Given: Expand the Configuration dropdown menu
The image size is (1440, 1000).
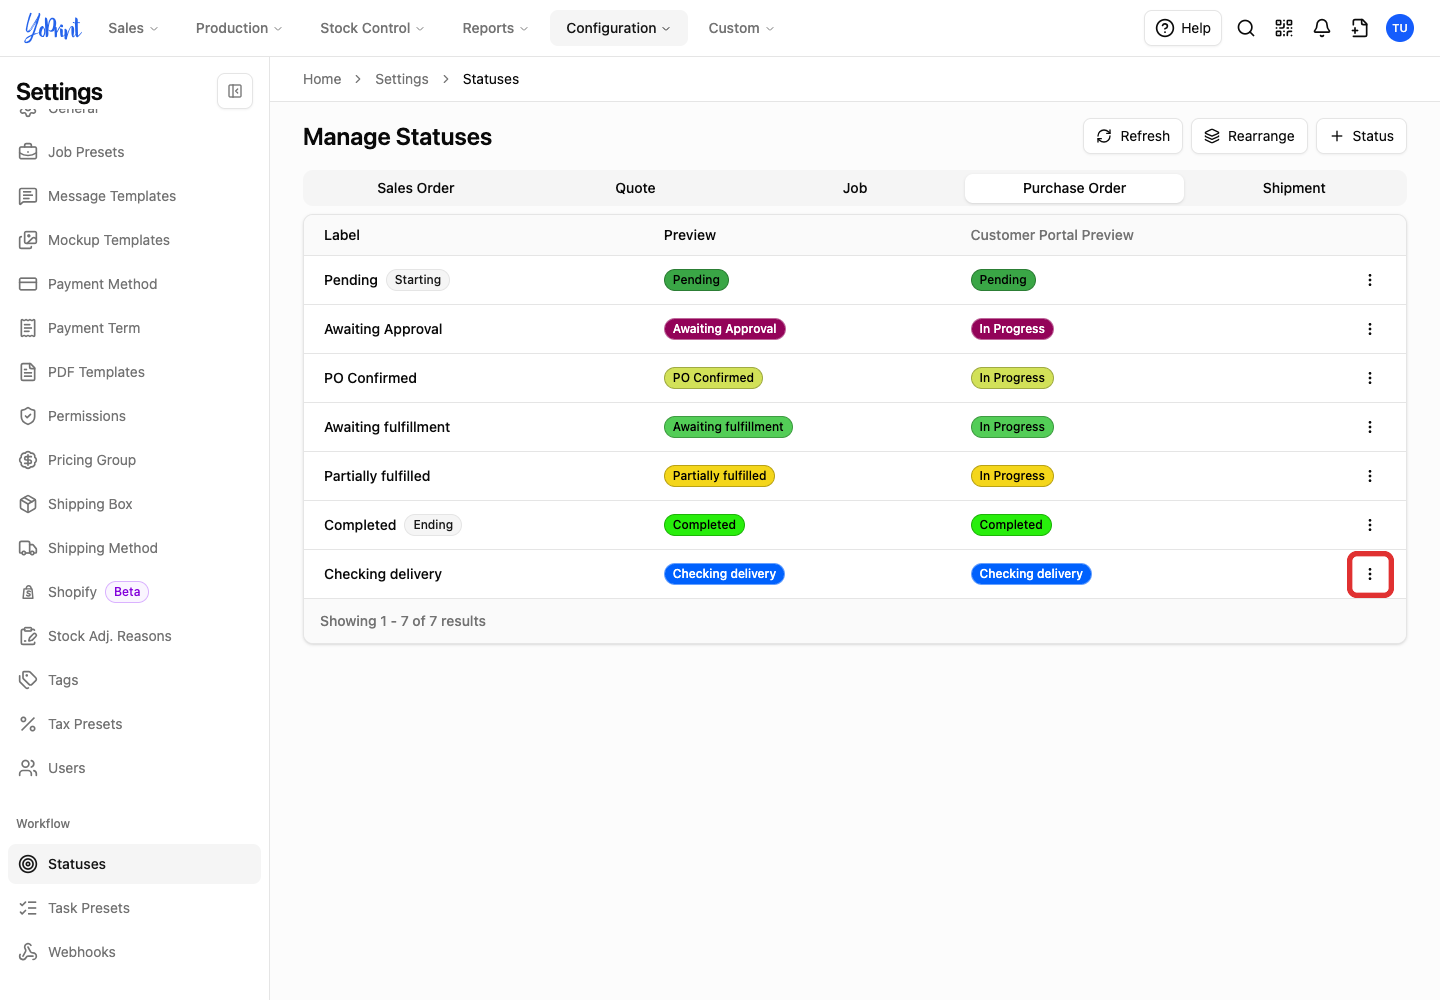Looking at the screenshot, I should [619, 28].
